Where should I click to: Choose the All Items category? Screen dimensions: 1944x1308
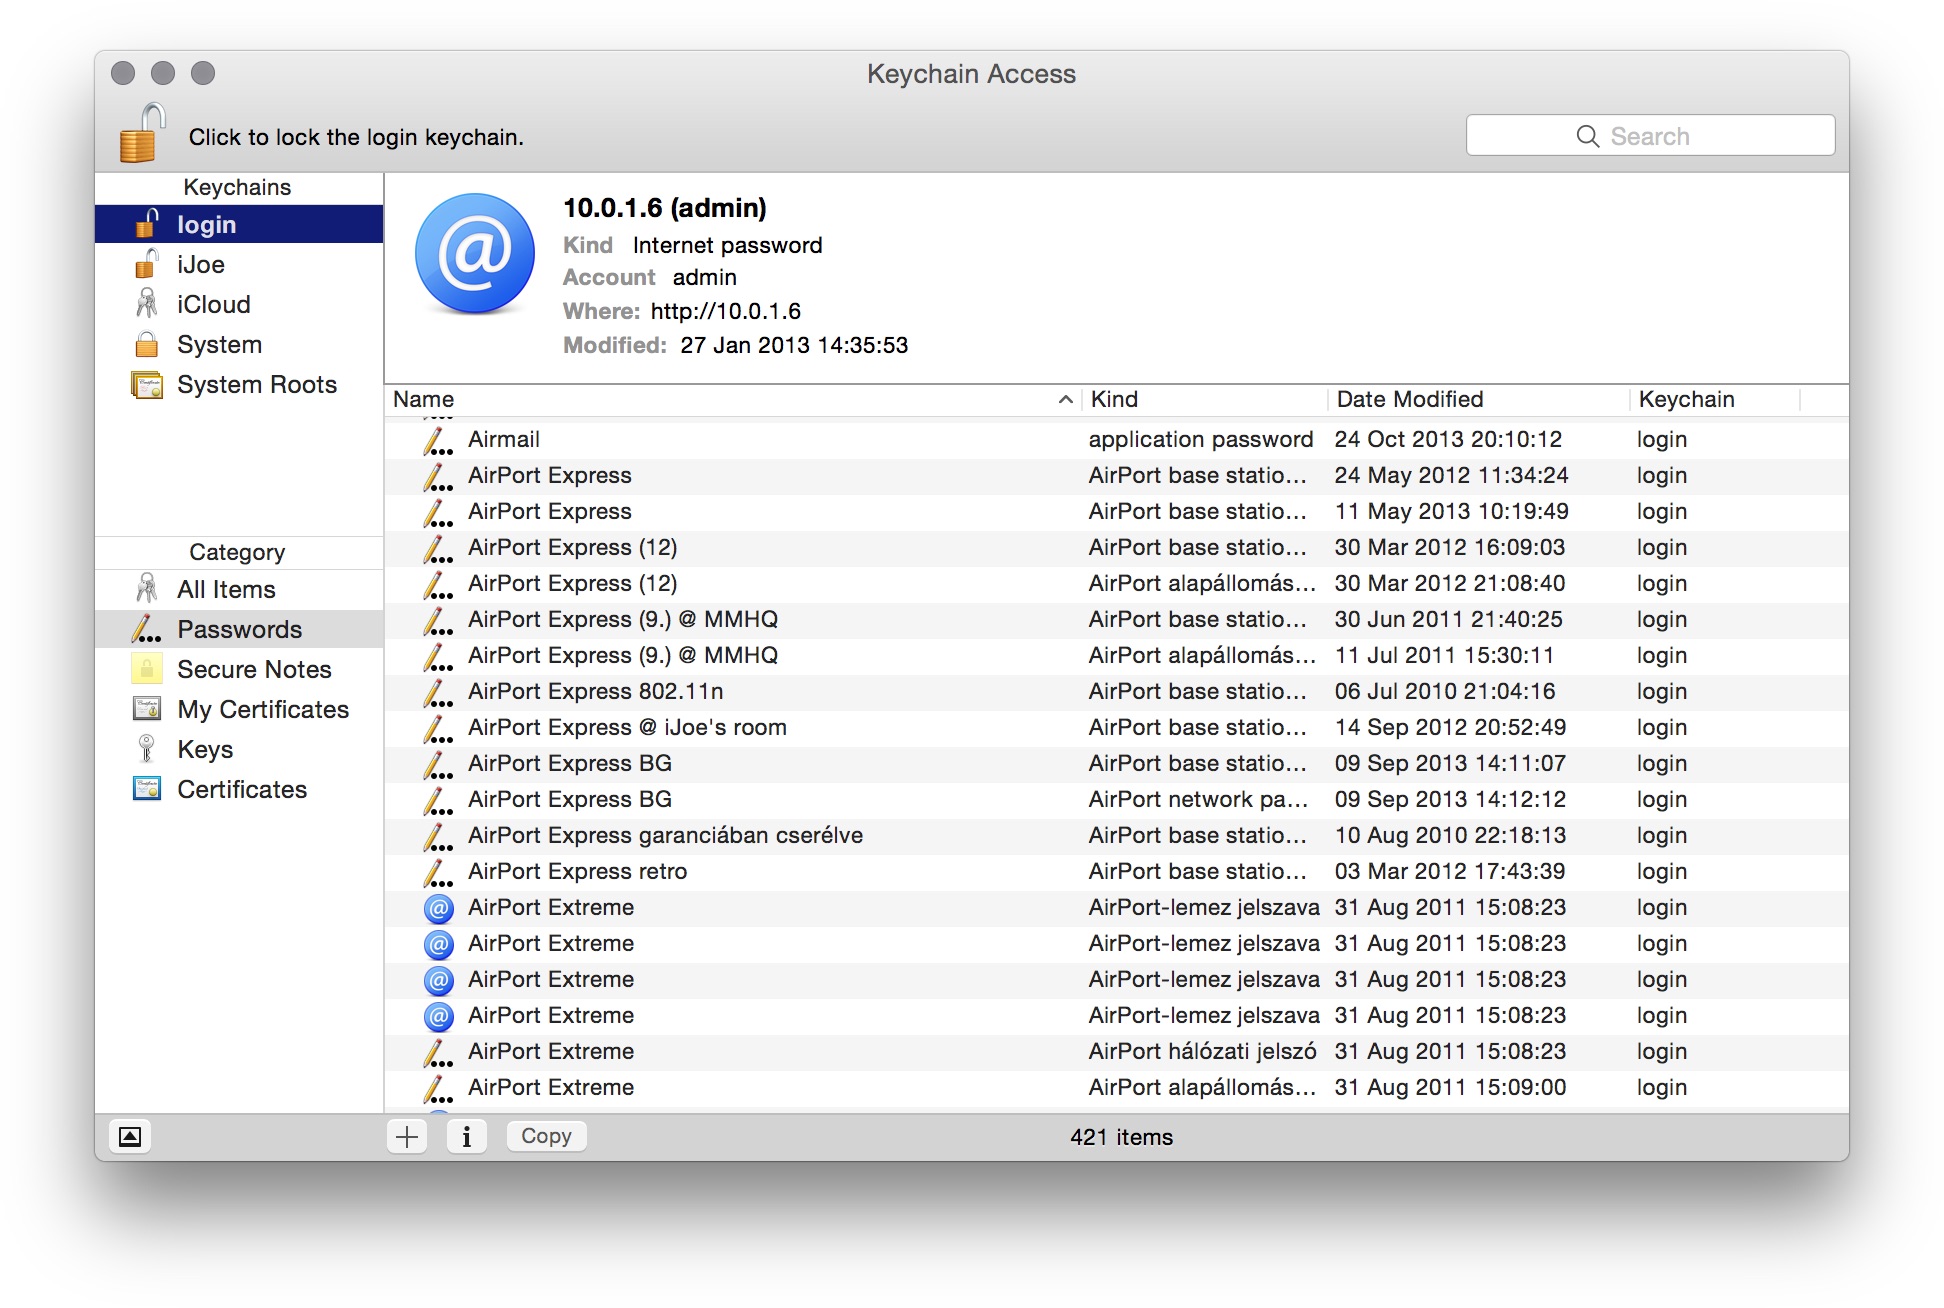239,589
